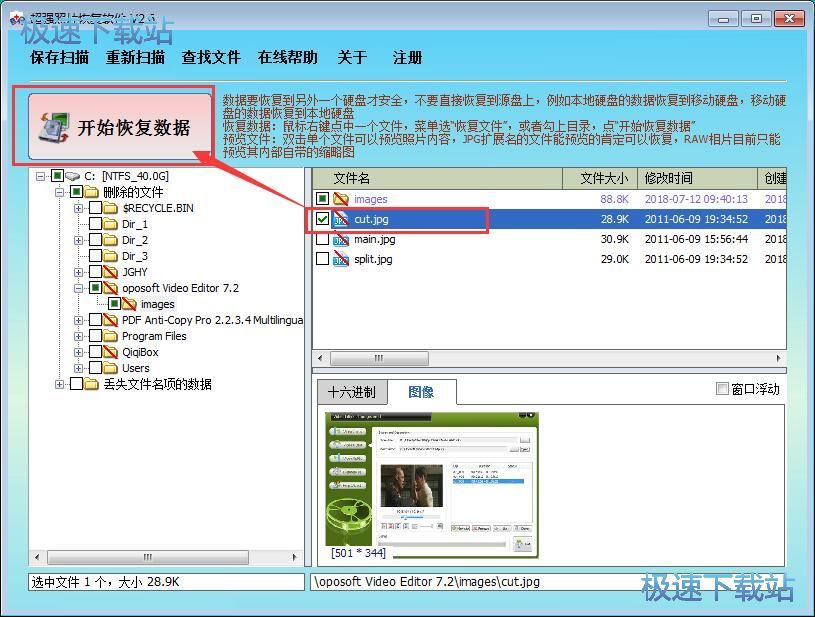
Task: Click the Users folder icon
Action: 110,368
